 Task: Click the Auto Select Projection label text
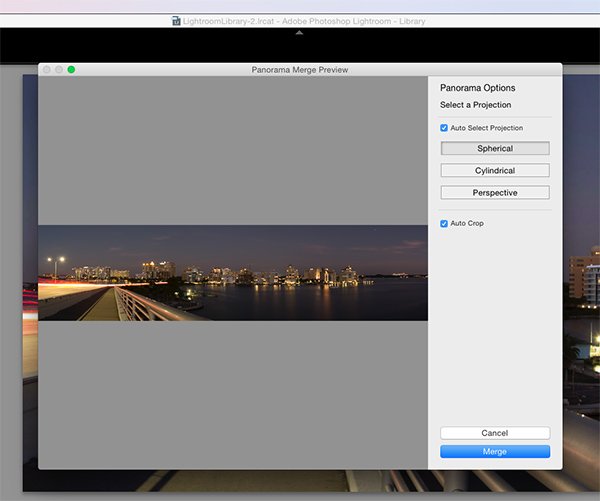(x=486, y=128)
